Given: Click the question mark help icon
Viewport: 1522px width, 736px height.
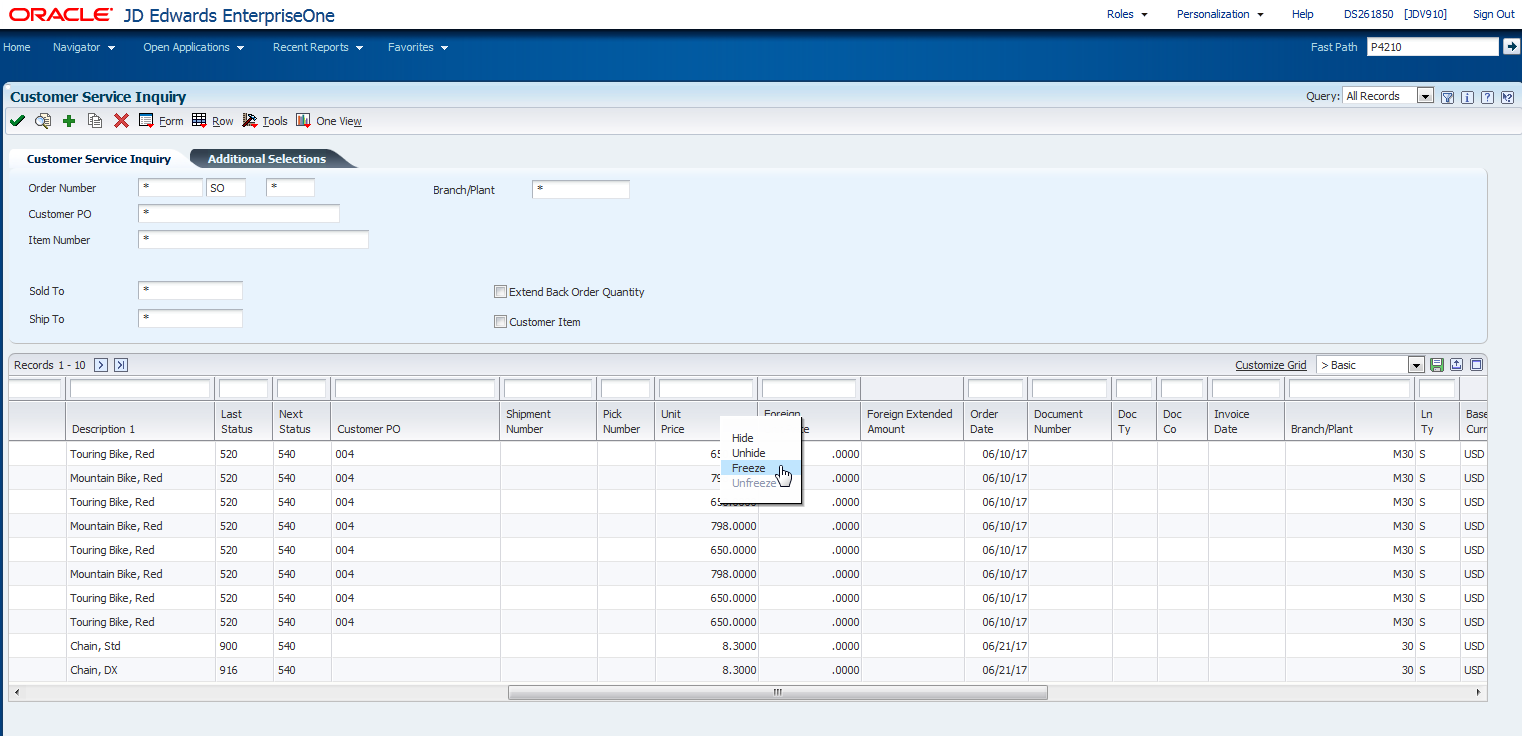Looking at the screenshot, I should [x=1487, y=97].
